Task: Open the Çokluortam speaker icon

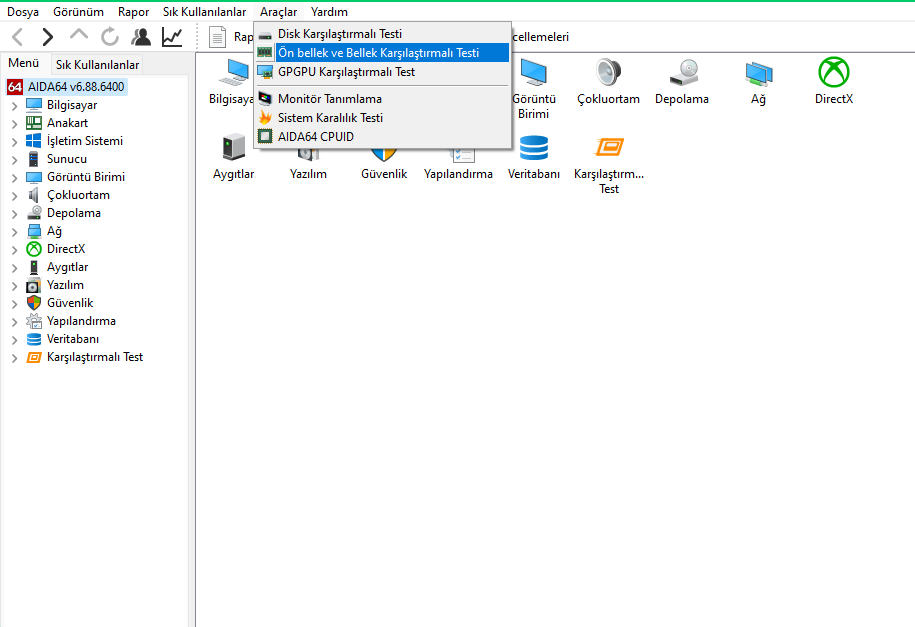Action: point(609,72)
